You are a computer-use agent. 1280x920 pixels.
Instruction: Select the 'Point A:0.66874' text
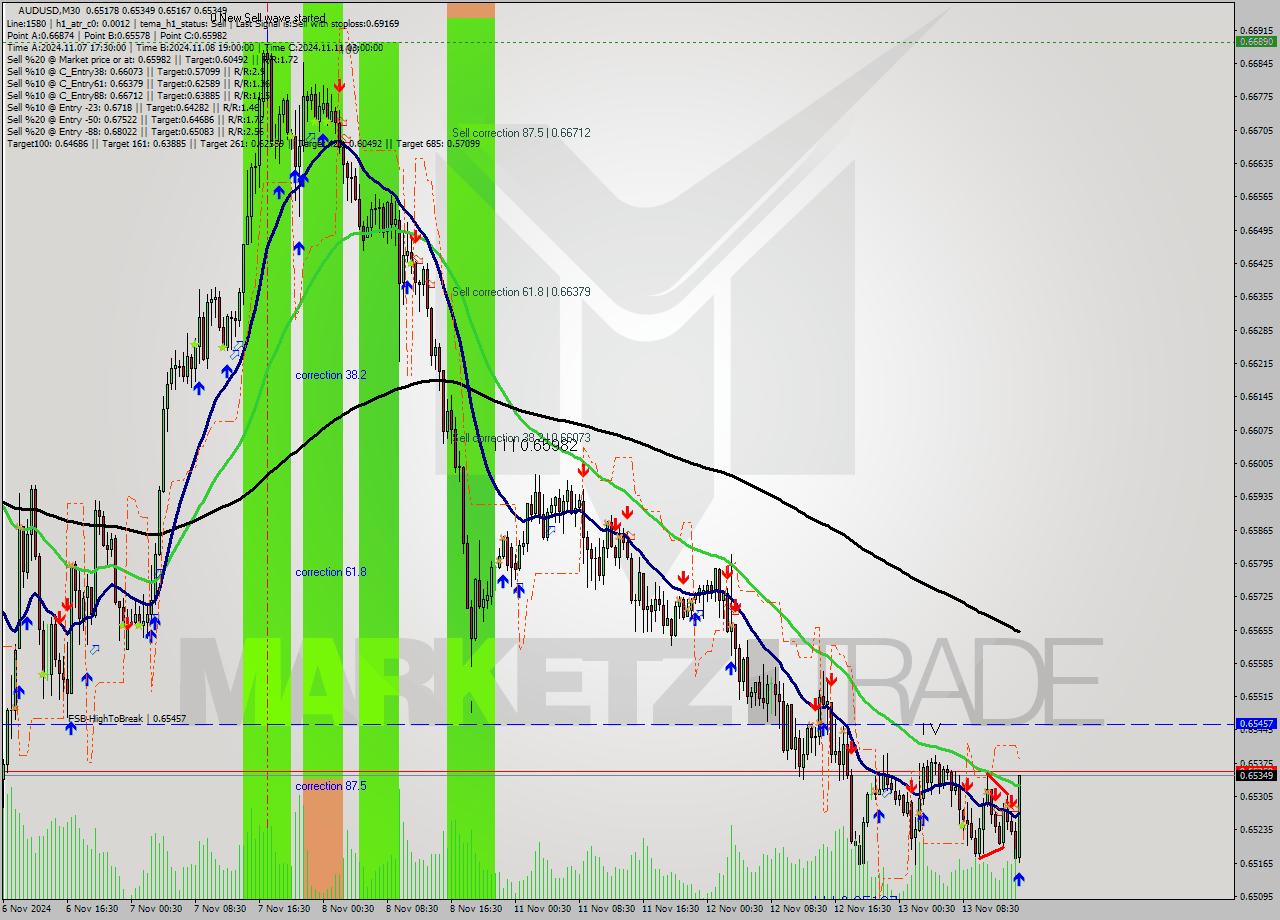click(x=39, y=35)
